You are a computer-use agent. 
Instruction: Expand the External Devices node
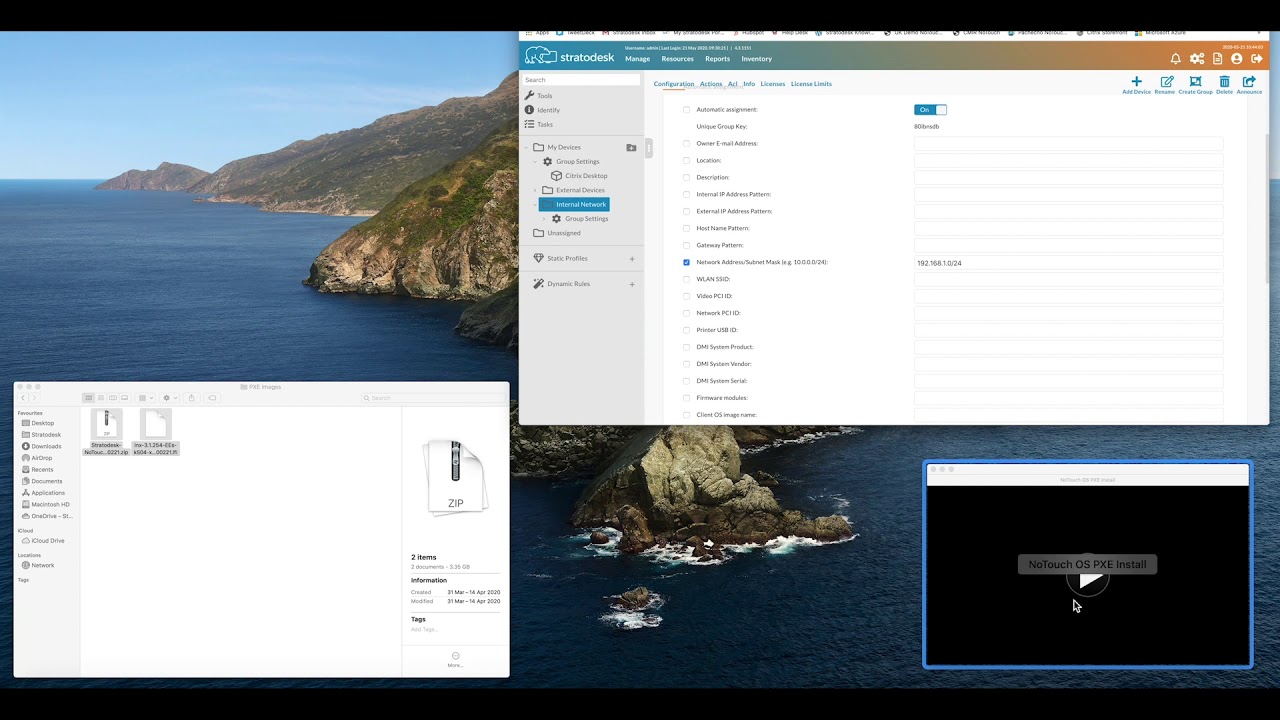(535, 190)
